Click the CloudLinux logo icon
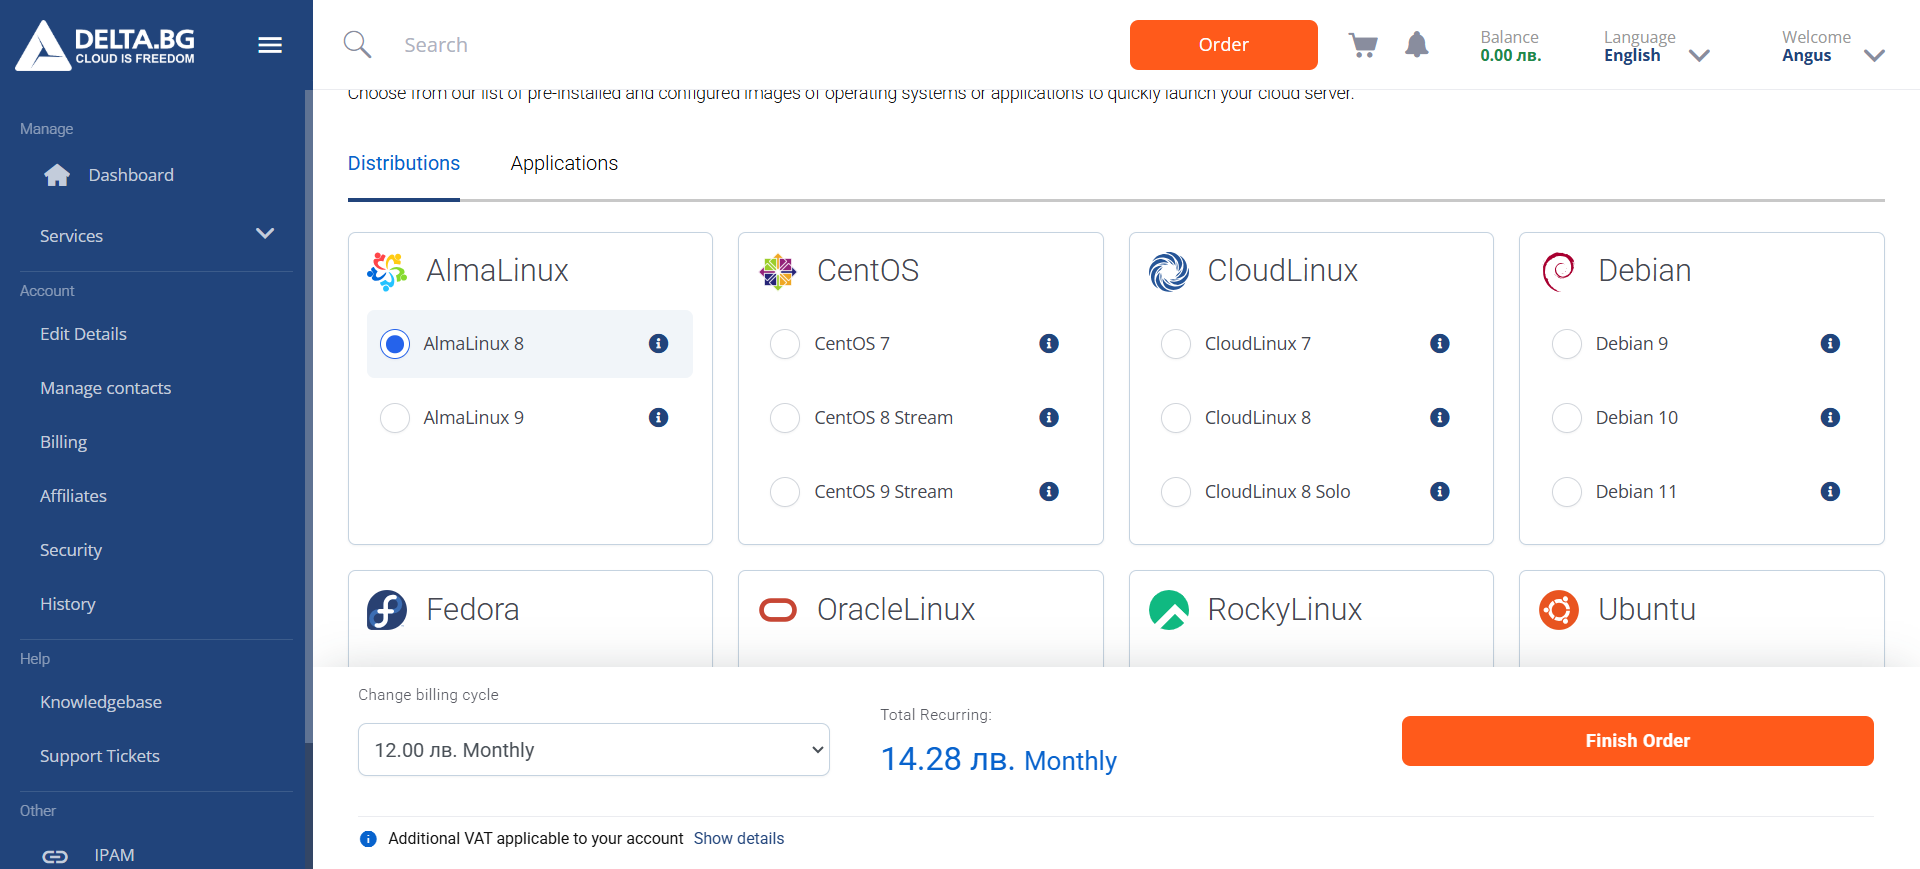The image size is (1920, 869). click(x=1168, y=271)
